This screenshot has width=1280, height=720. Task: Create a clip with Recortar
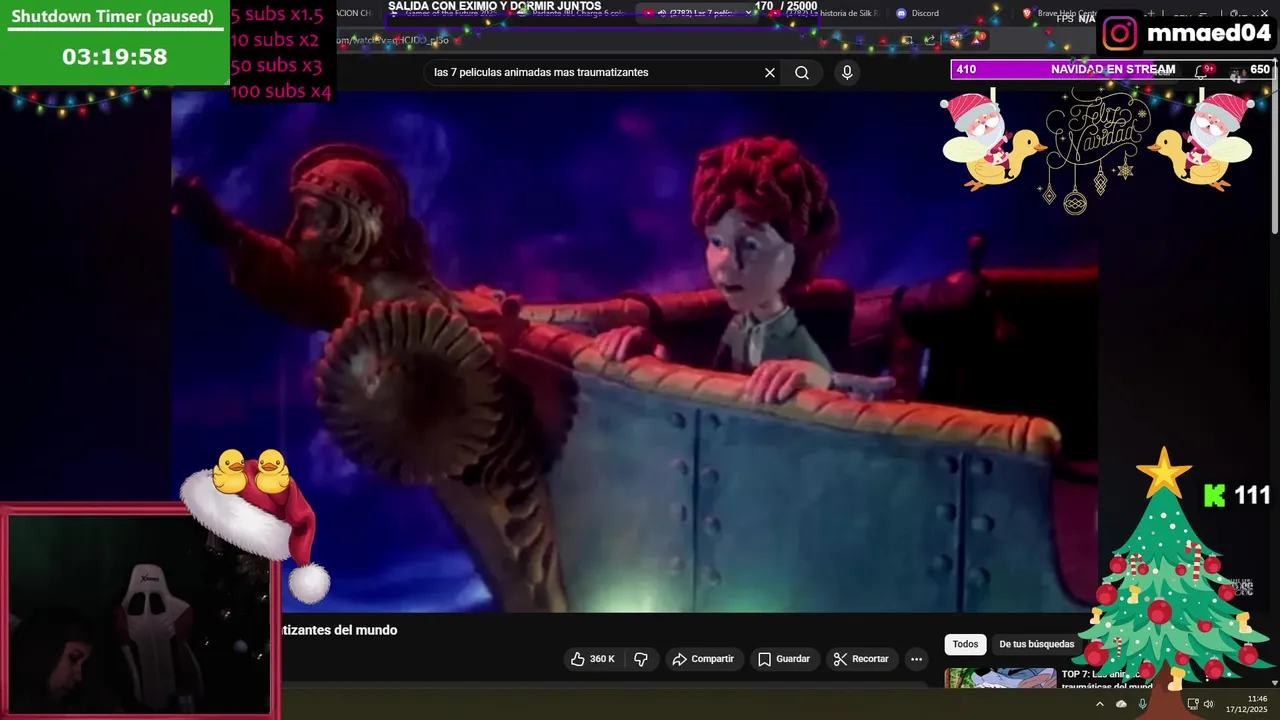[861, 659]
